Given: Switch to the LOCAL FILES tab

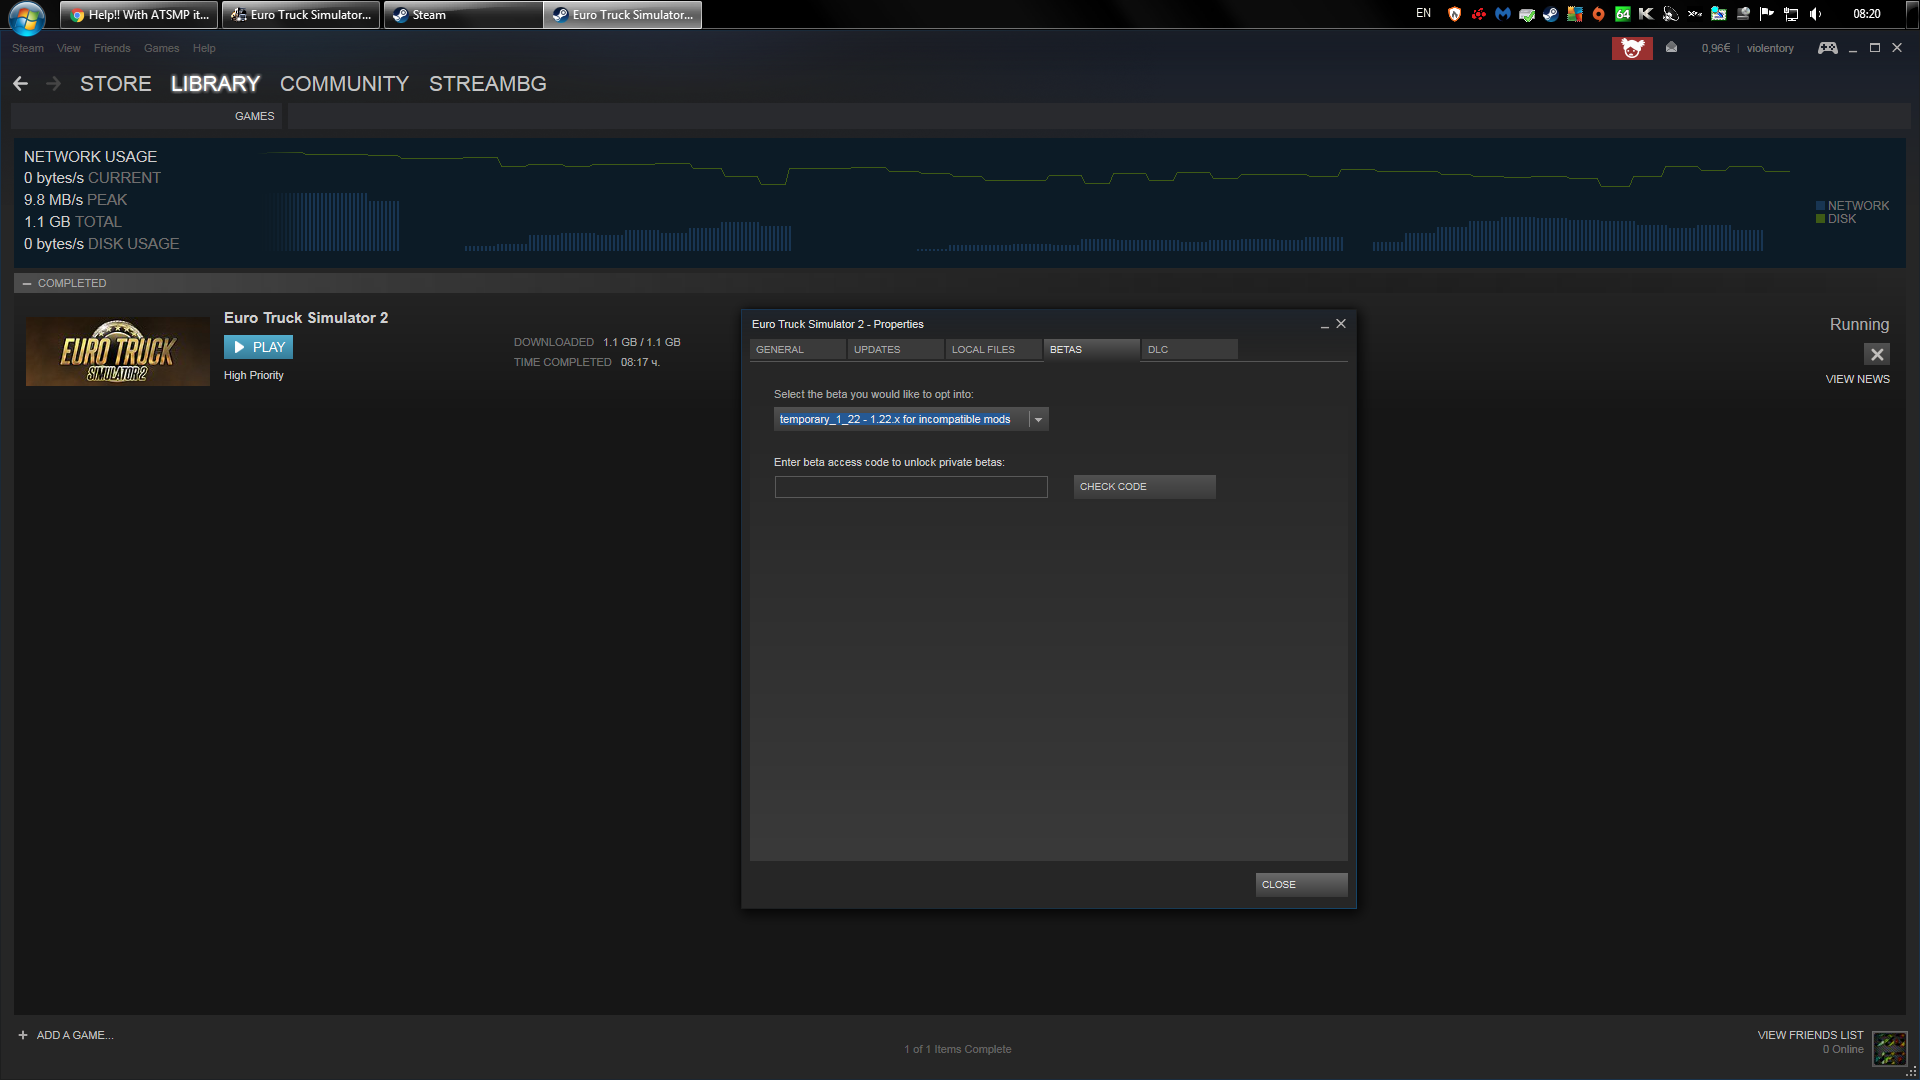Looking at the screenshot, I should [x=981, y=349].
